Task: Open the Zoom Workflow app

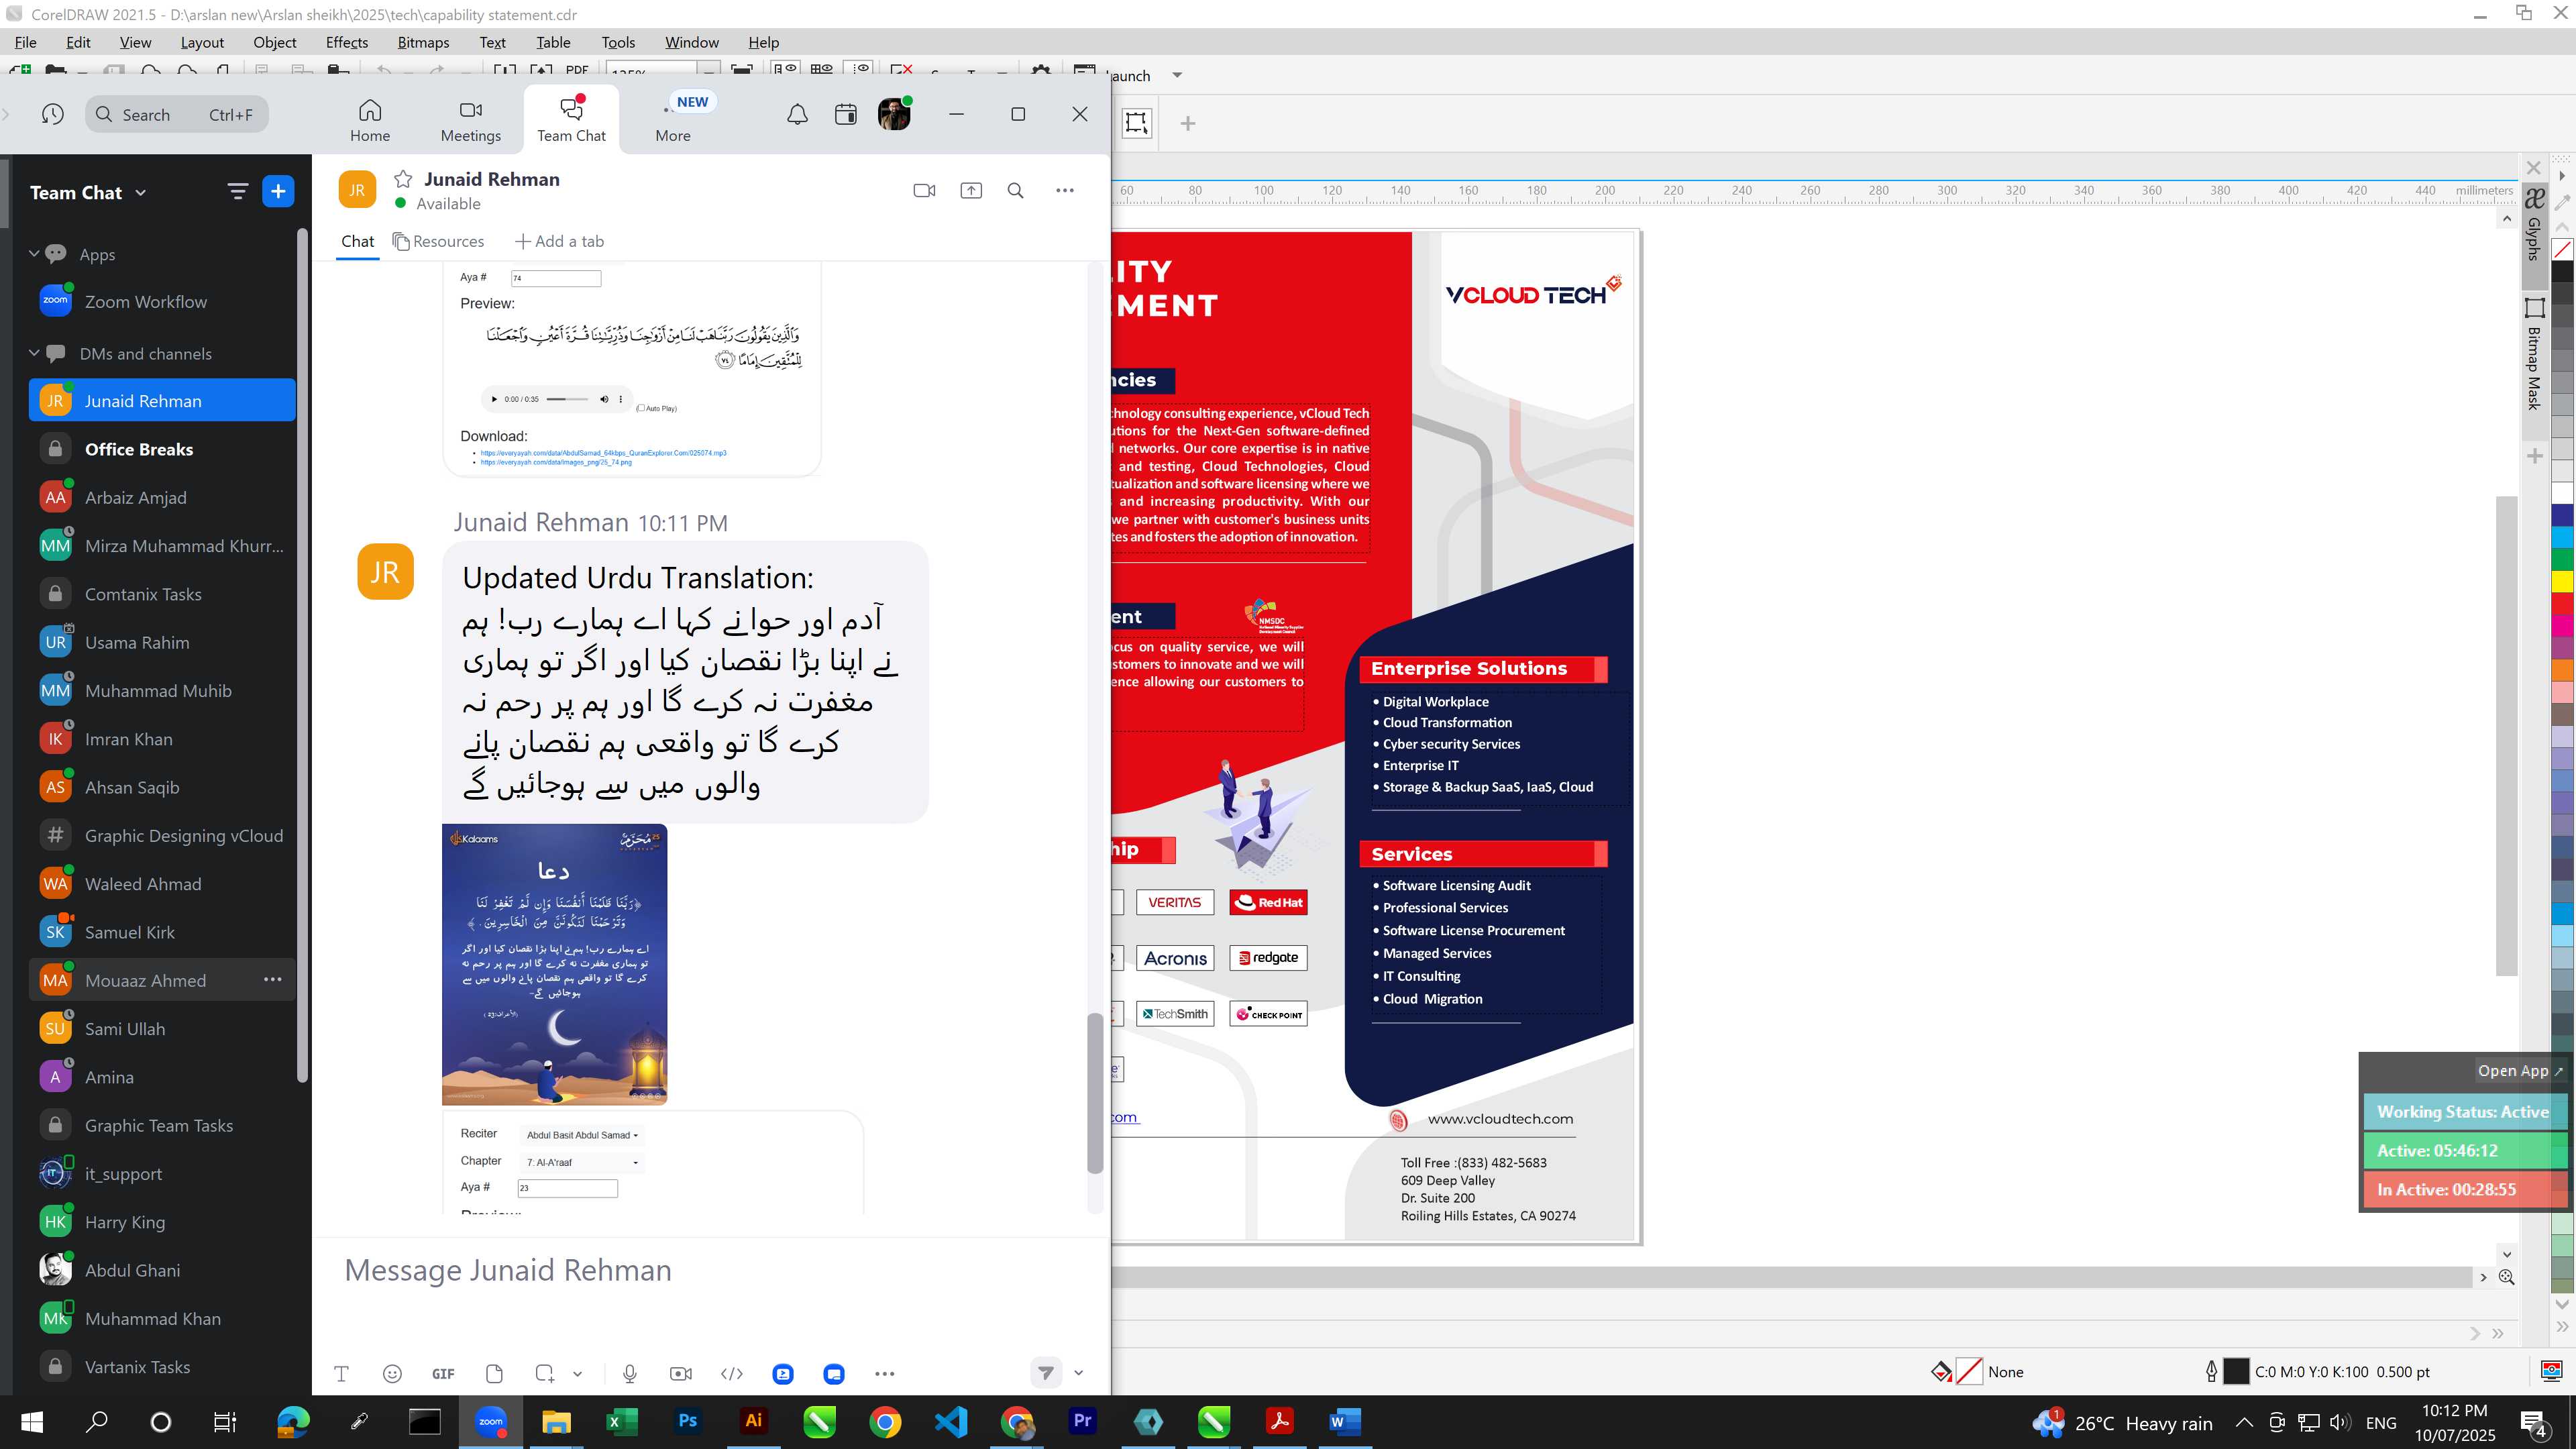Action: coord(162,301)
